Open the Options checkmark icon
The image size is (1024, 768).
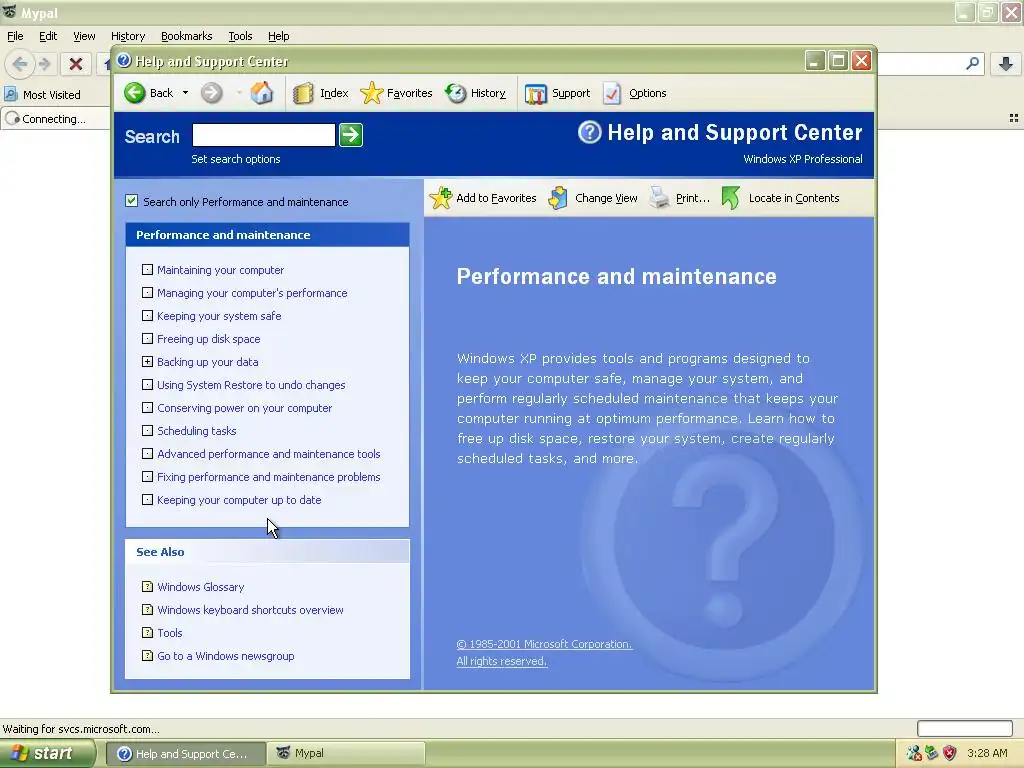tap(612, 93)
